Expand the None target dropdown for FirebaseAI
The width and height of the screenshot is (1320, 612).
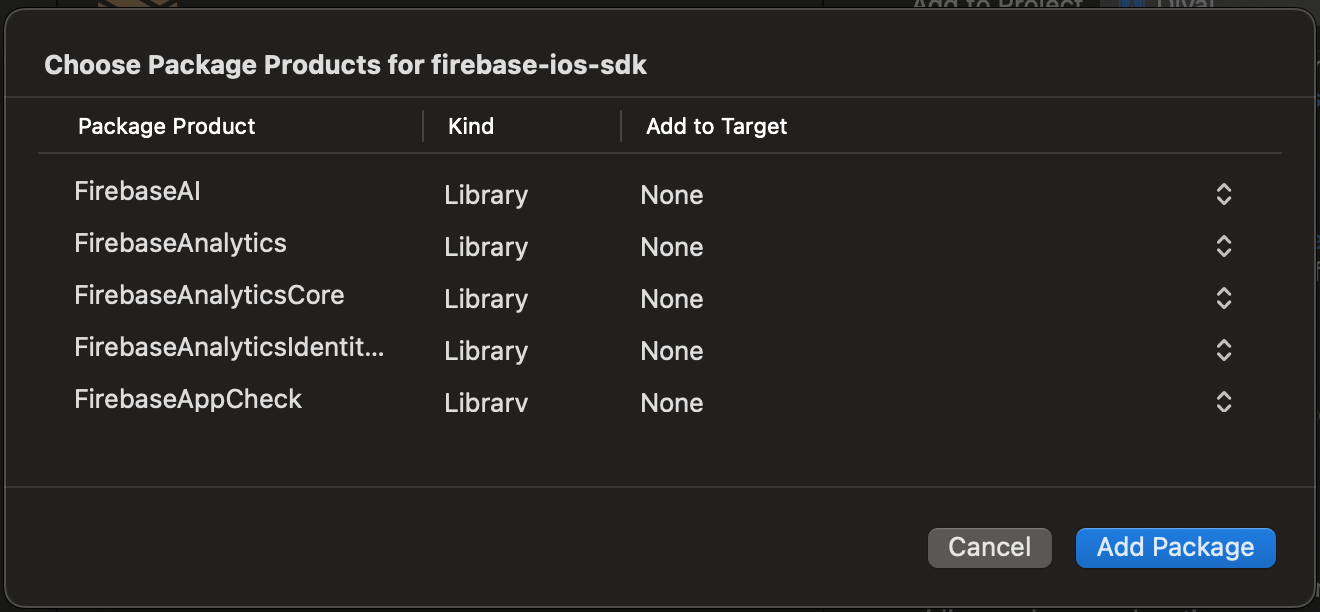point(672,195)
